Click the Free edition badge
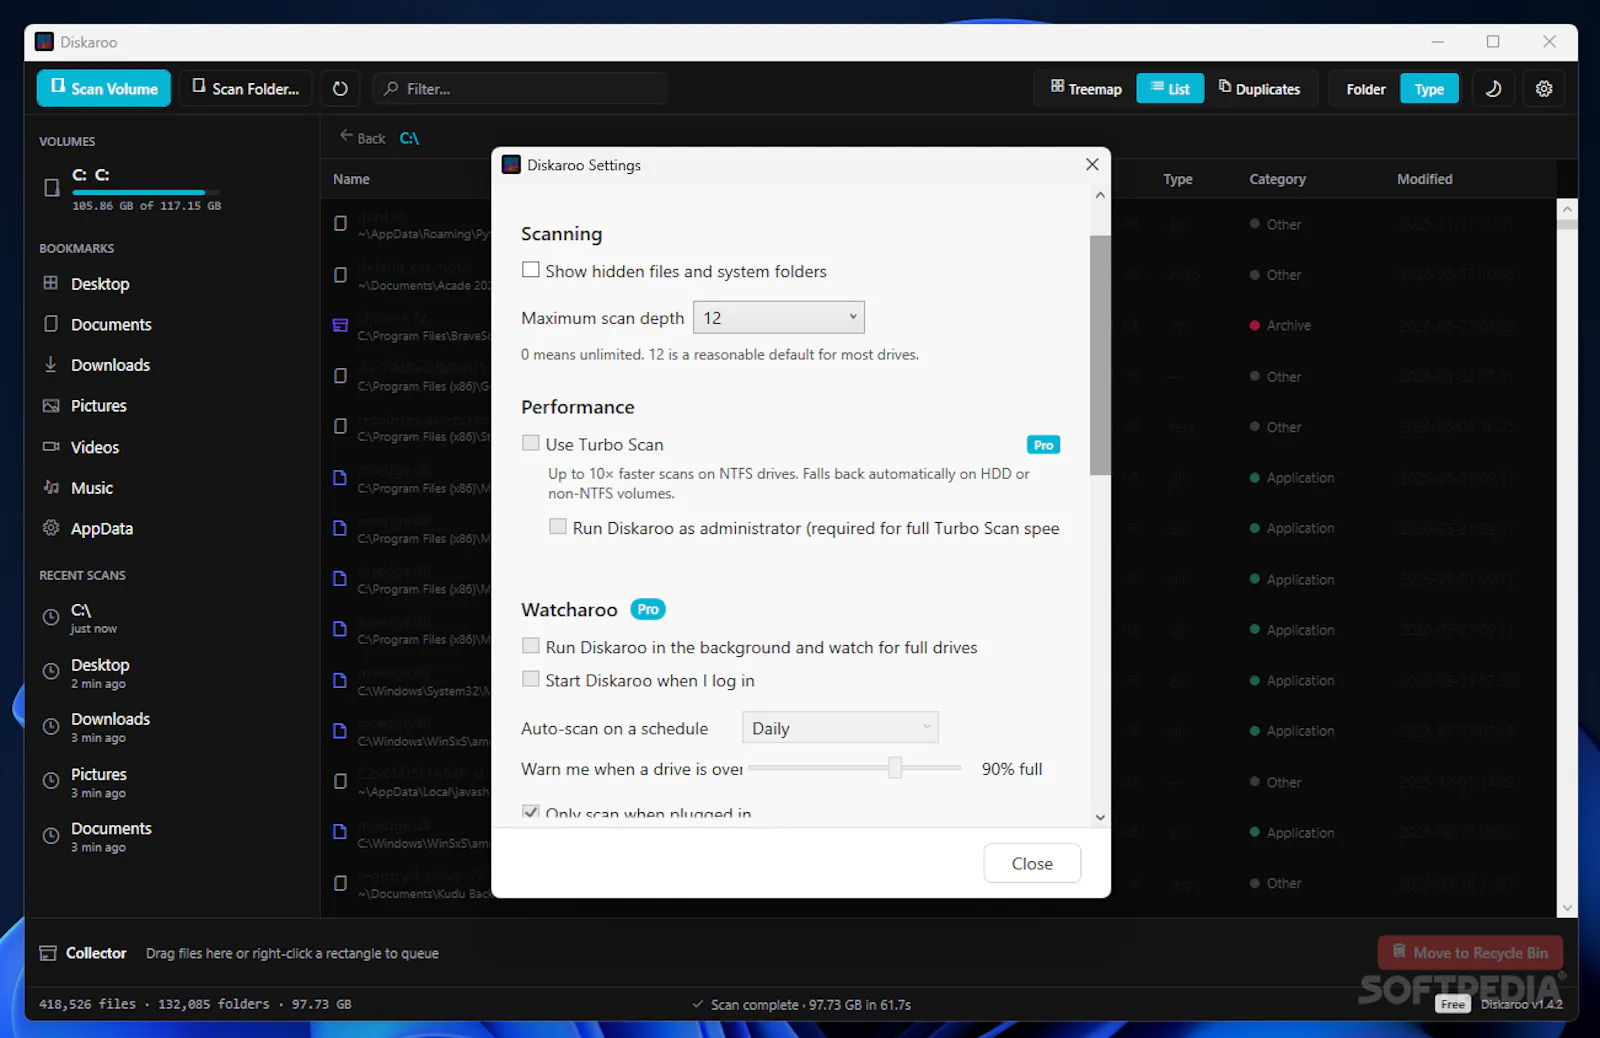Image resolution: width=1600 pixels, height=1038 pixels. coord(1453,1004)
